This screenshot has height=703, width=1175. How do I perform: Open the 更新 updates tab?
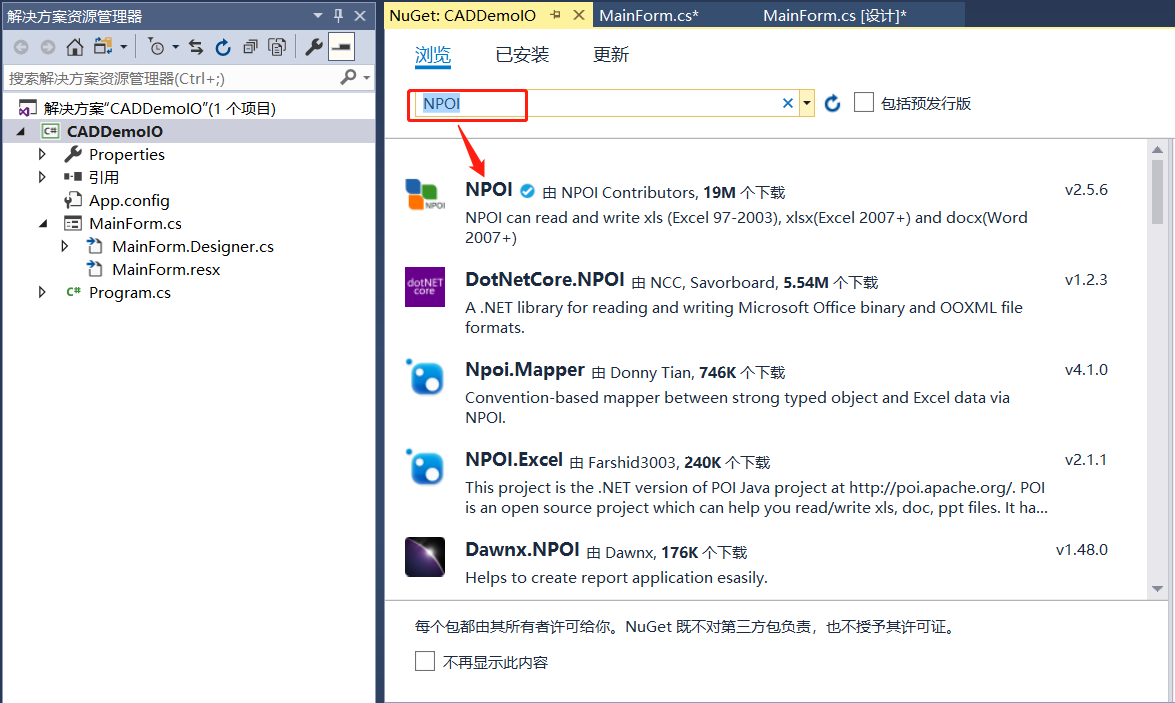coord(611,55)
